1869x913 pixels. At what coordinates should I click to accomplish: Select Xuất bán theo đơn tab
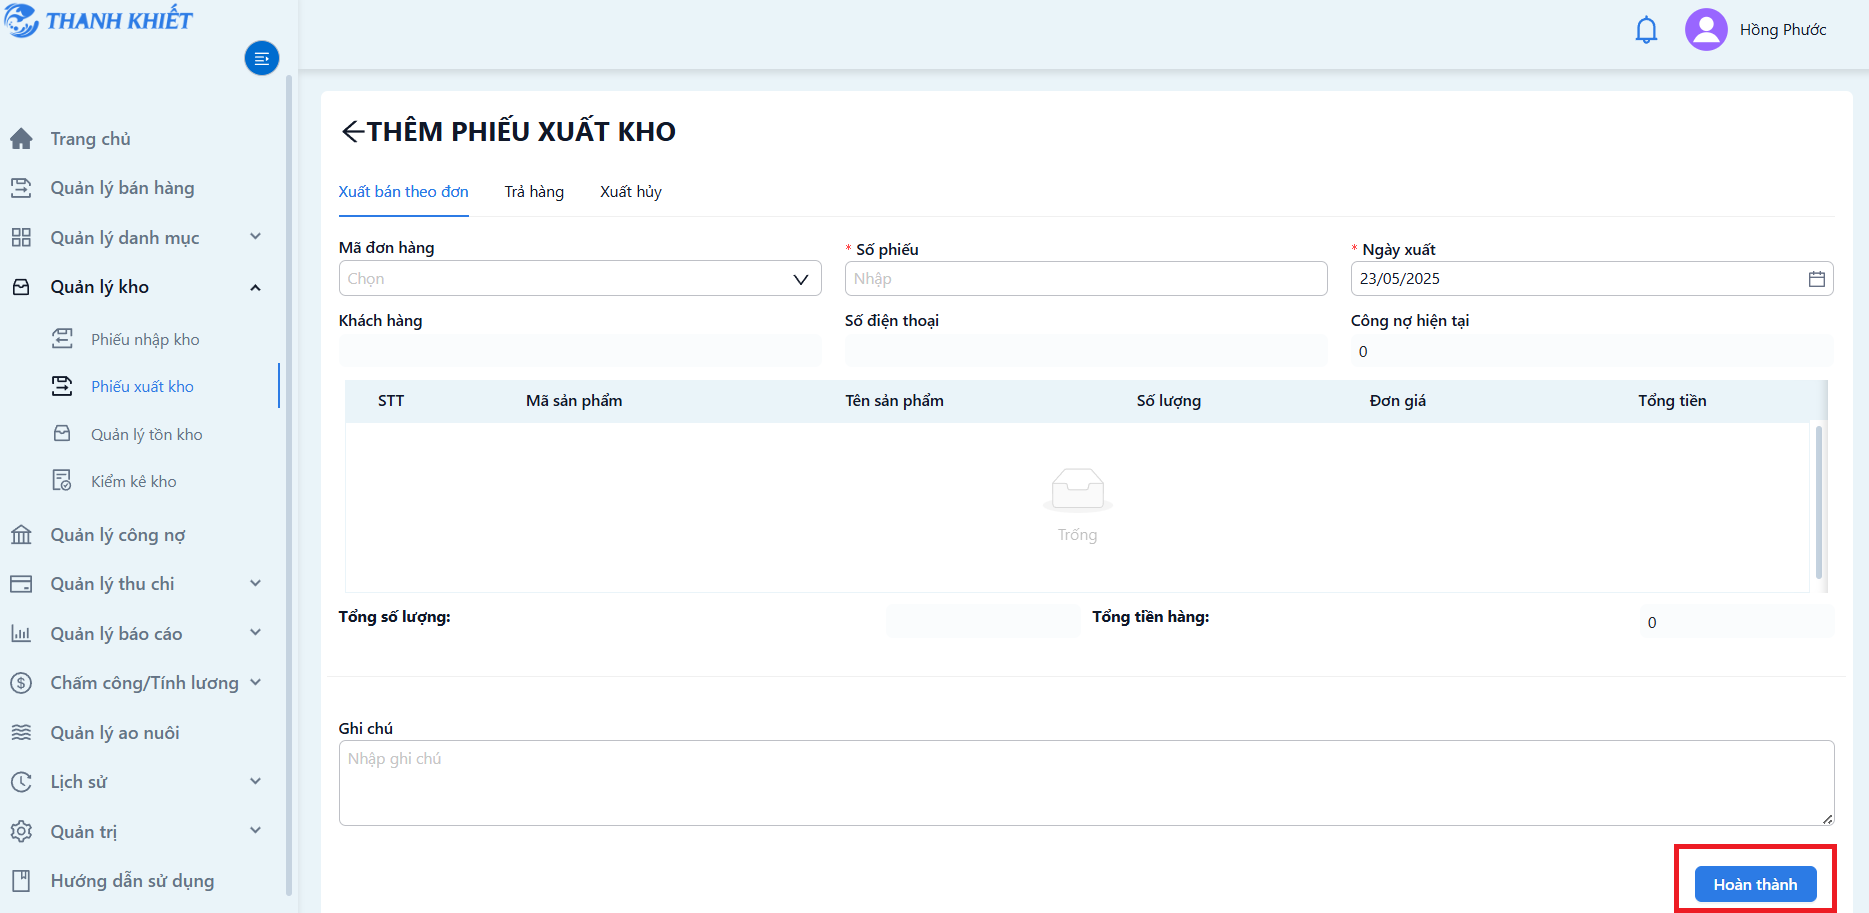click(x=403, y=192)
